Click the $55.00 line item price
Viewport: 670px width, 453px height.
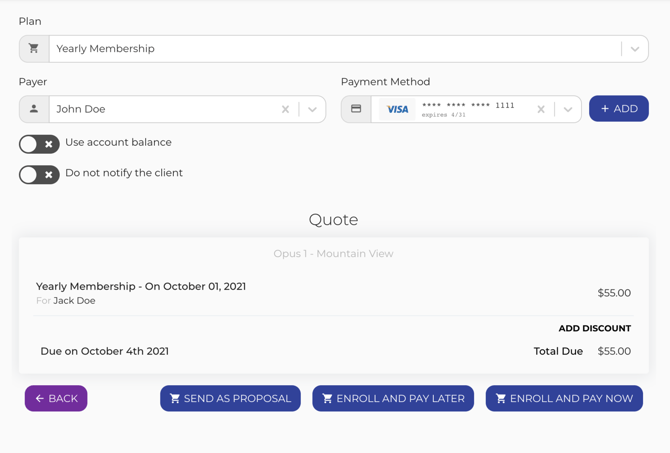point(614,293)
